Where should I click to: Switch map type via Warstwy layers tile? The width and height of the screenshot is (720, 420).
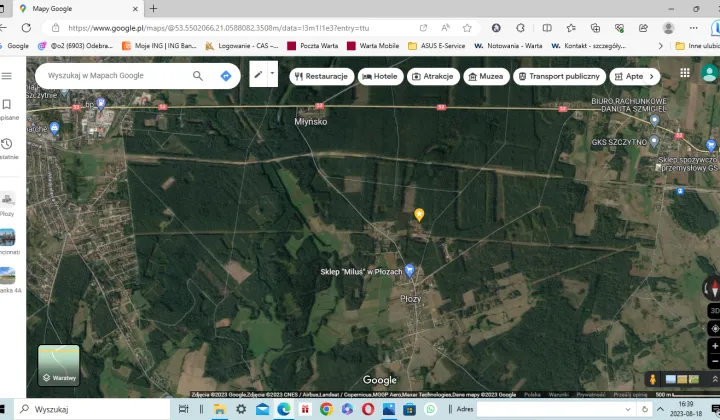pos(59,365)
